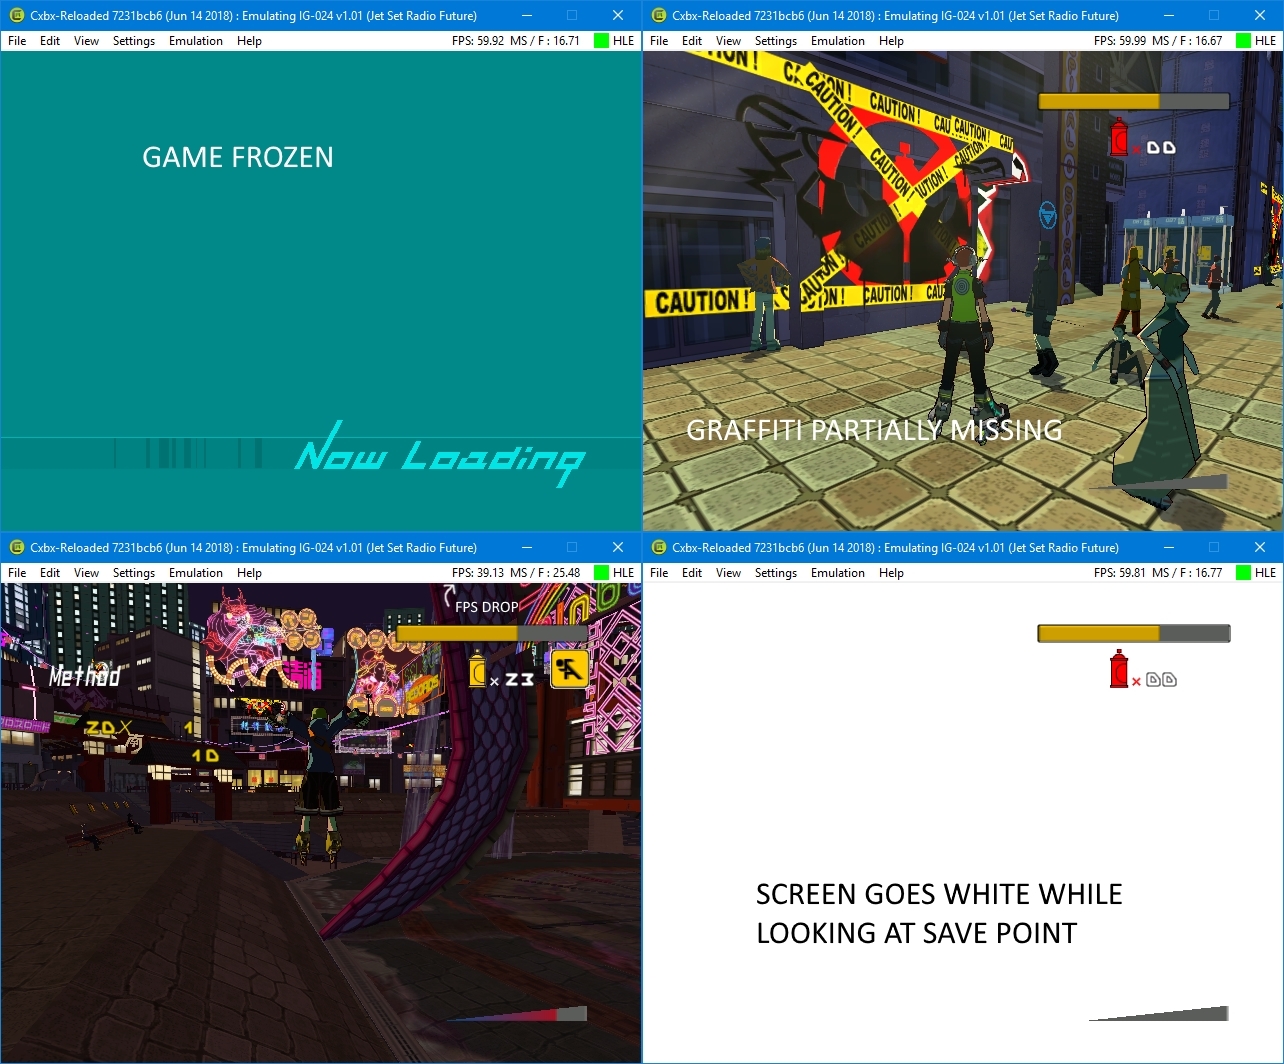Close the caution-tape graffiti emulator window
Viewport: 1284px width, 1064px height.
tap(1260, 15)
